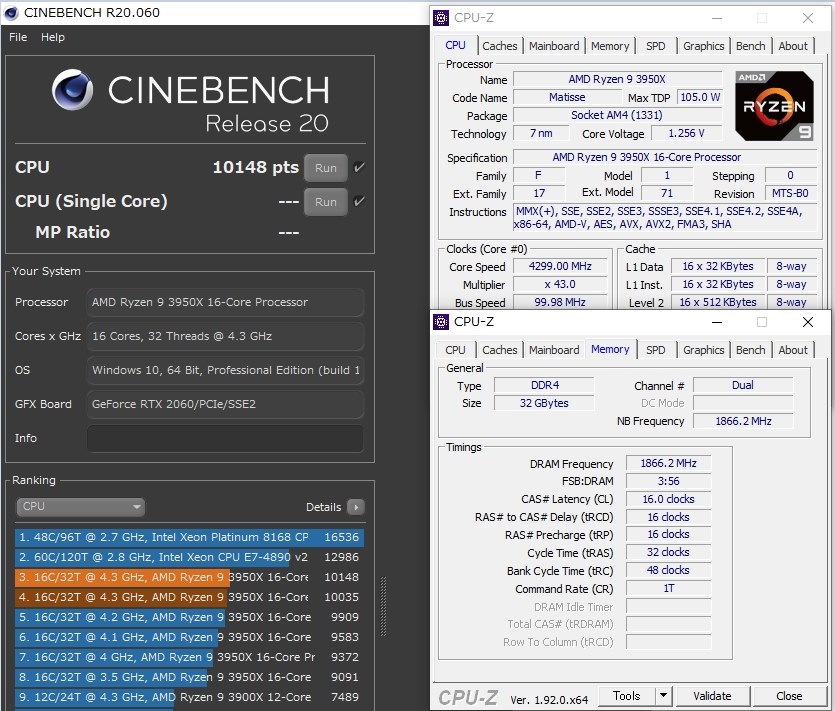Viewport: 835px width, 711px height.
Task: Select ranking entry 7 scoring 9372
Action: (x=190, y=657)
